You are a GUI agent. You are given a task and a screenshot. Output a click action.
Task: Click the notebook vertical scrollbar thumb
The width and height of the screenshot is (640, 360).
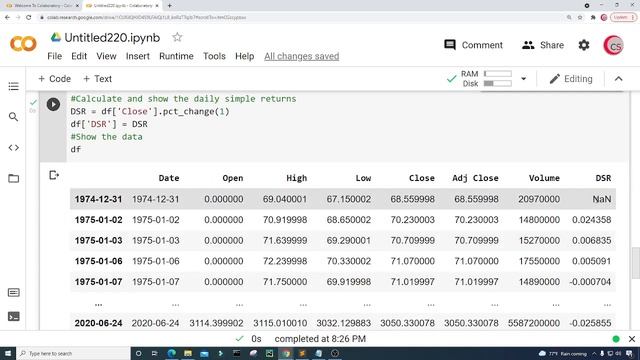click(x=635, y=263)
